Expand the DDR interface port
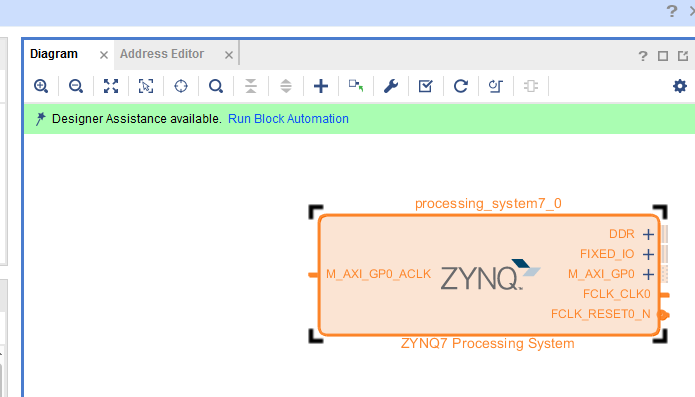 (648, 234)
